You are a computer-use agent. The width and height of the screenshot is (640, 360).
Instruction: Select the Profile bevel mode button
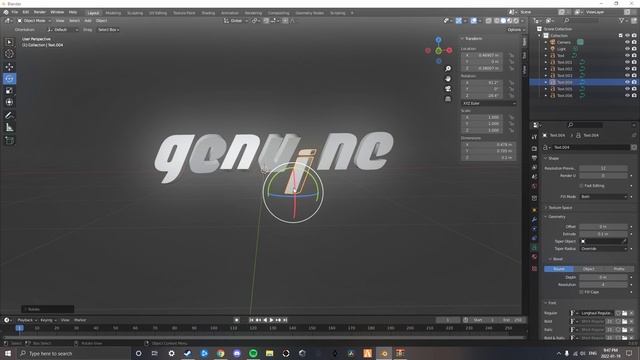click(x=619, y=269)
